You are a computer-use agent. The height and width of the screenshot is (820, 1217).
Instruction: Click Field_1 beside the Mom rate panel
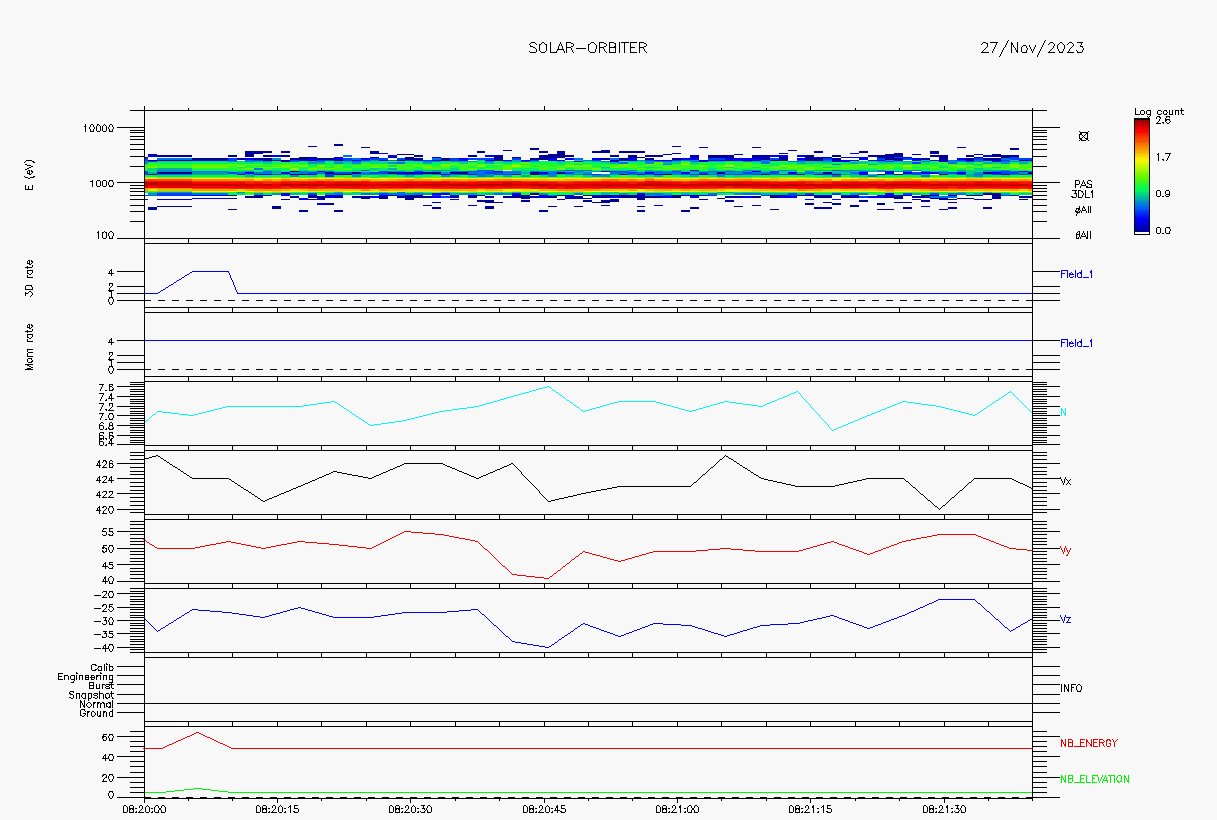pos(1077,343)
